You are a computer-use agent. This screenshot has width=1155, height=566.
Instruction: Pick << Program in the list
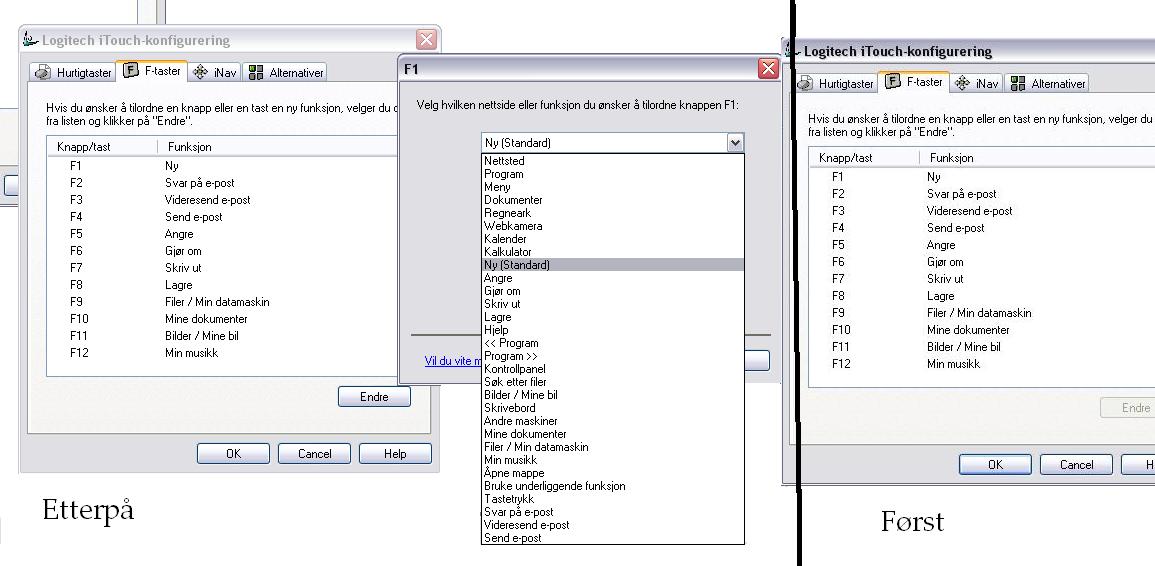click(x=612, y=343)
